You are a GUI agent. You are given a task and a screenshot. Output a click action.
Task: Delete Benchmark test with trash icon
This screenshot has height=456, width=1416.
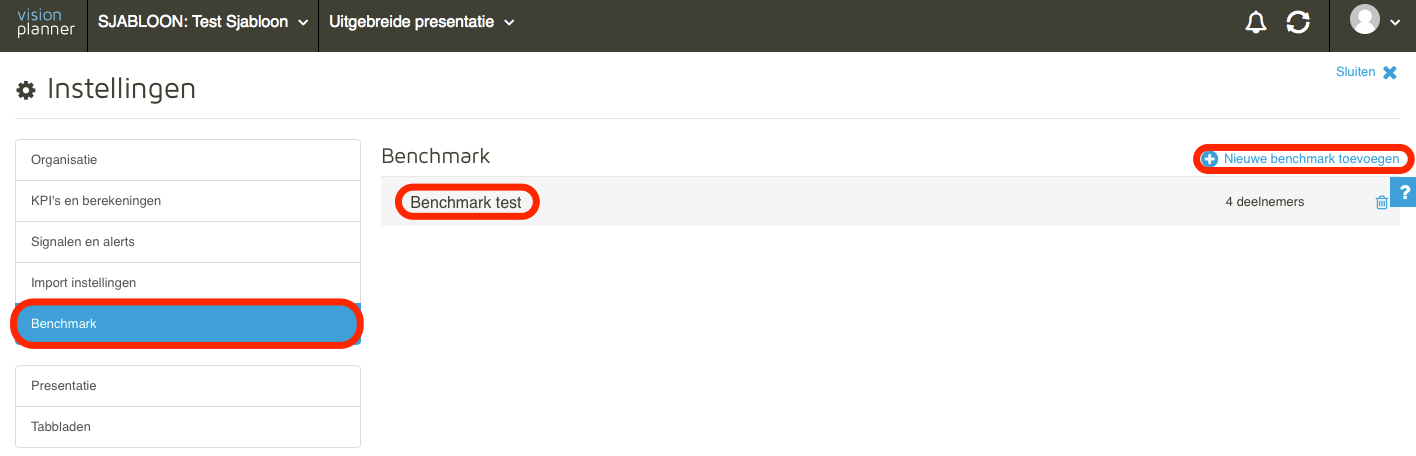point(1382,202)
